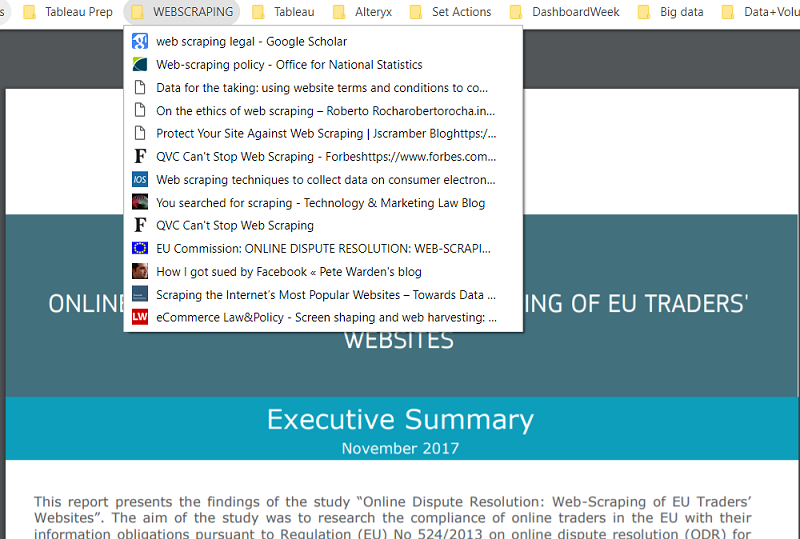Open the Forbes QVC bookmark with URL
Screen dimensions: 800x539
click(323, 156)
